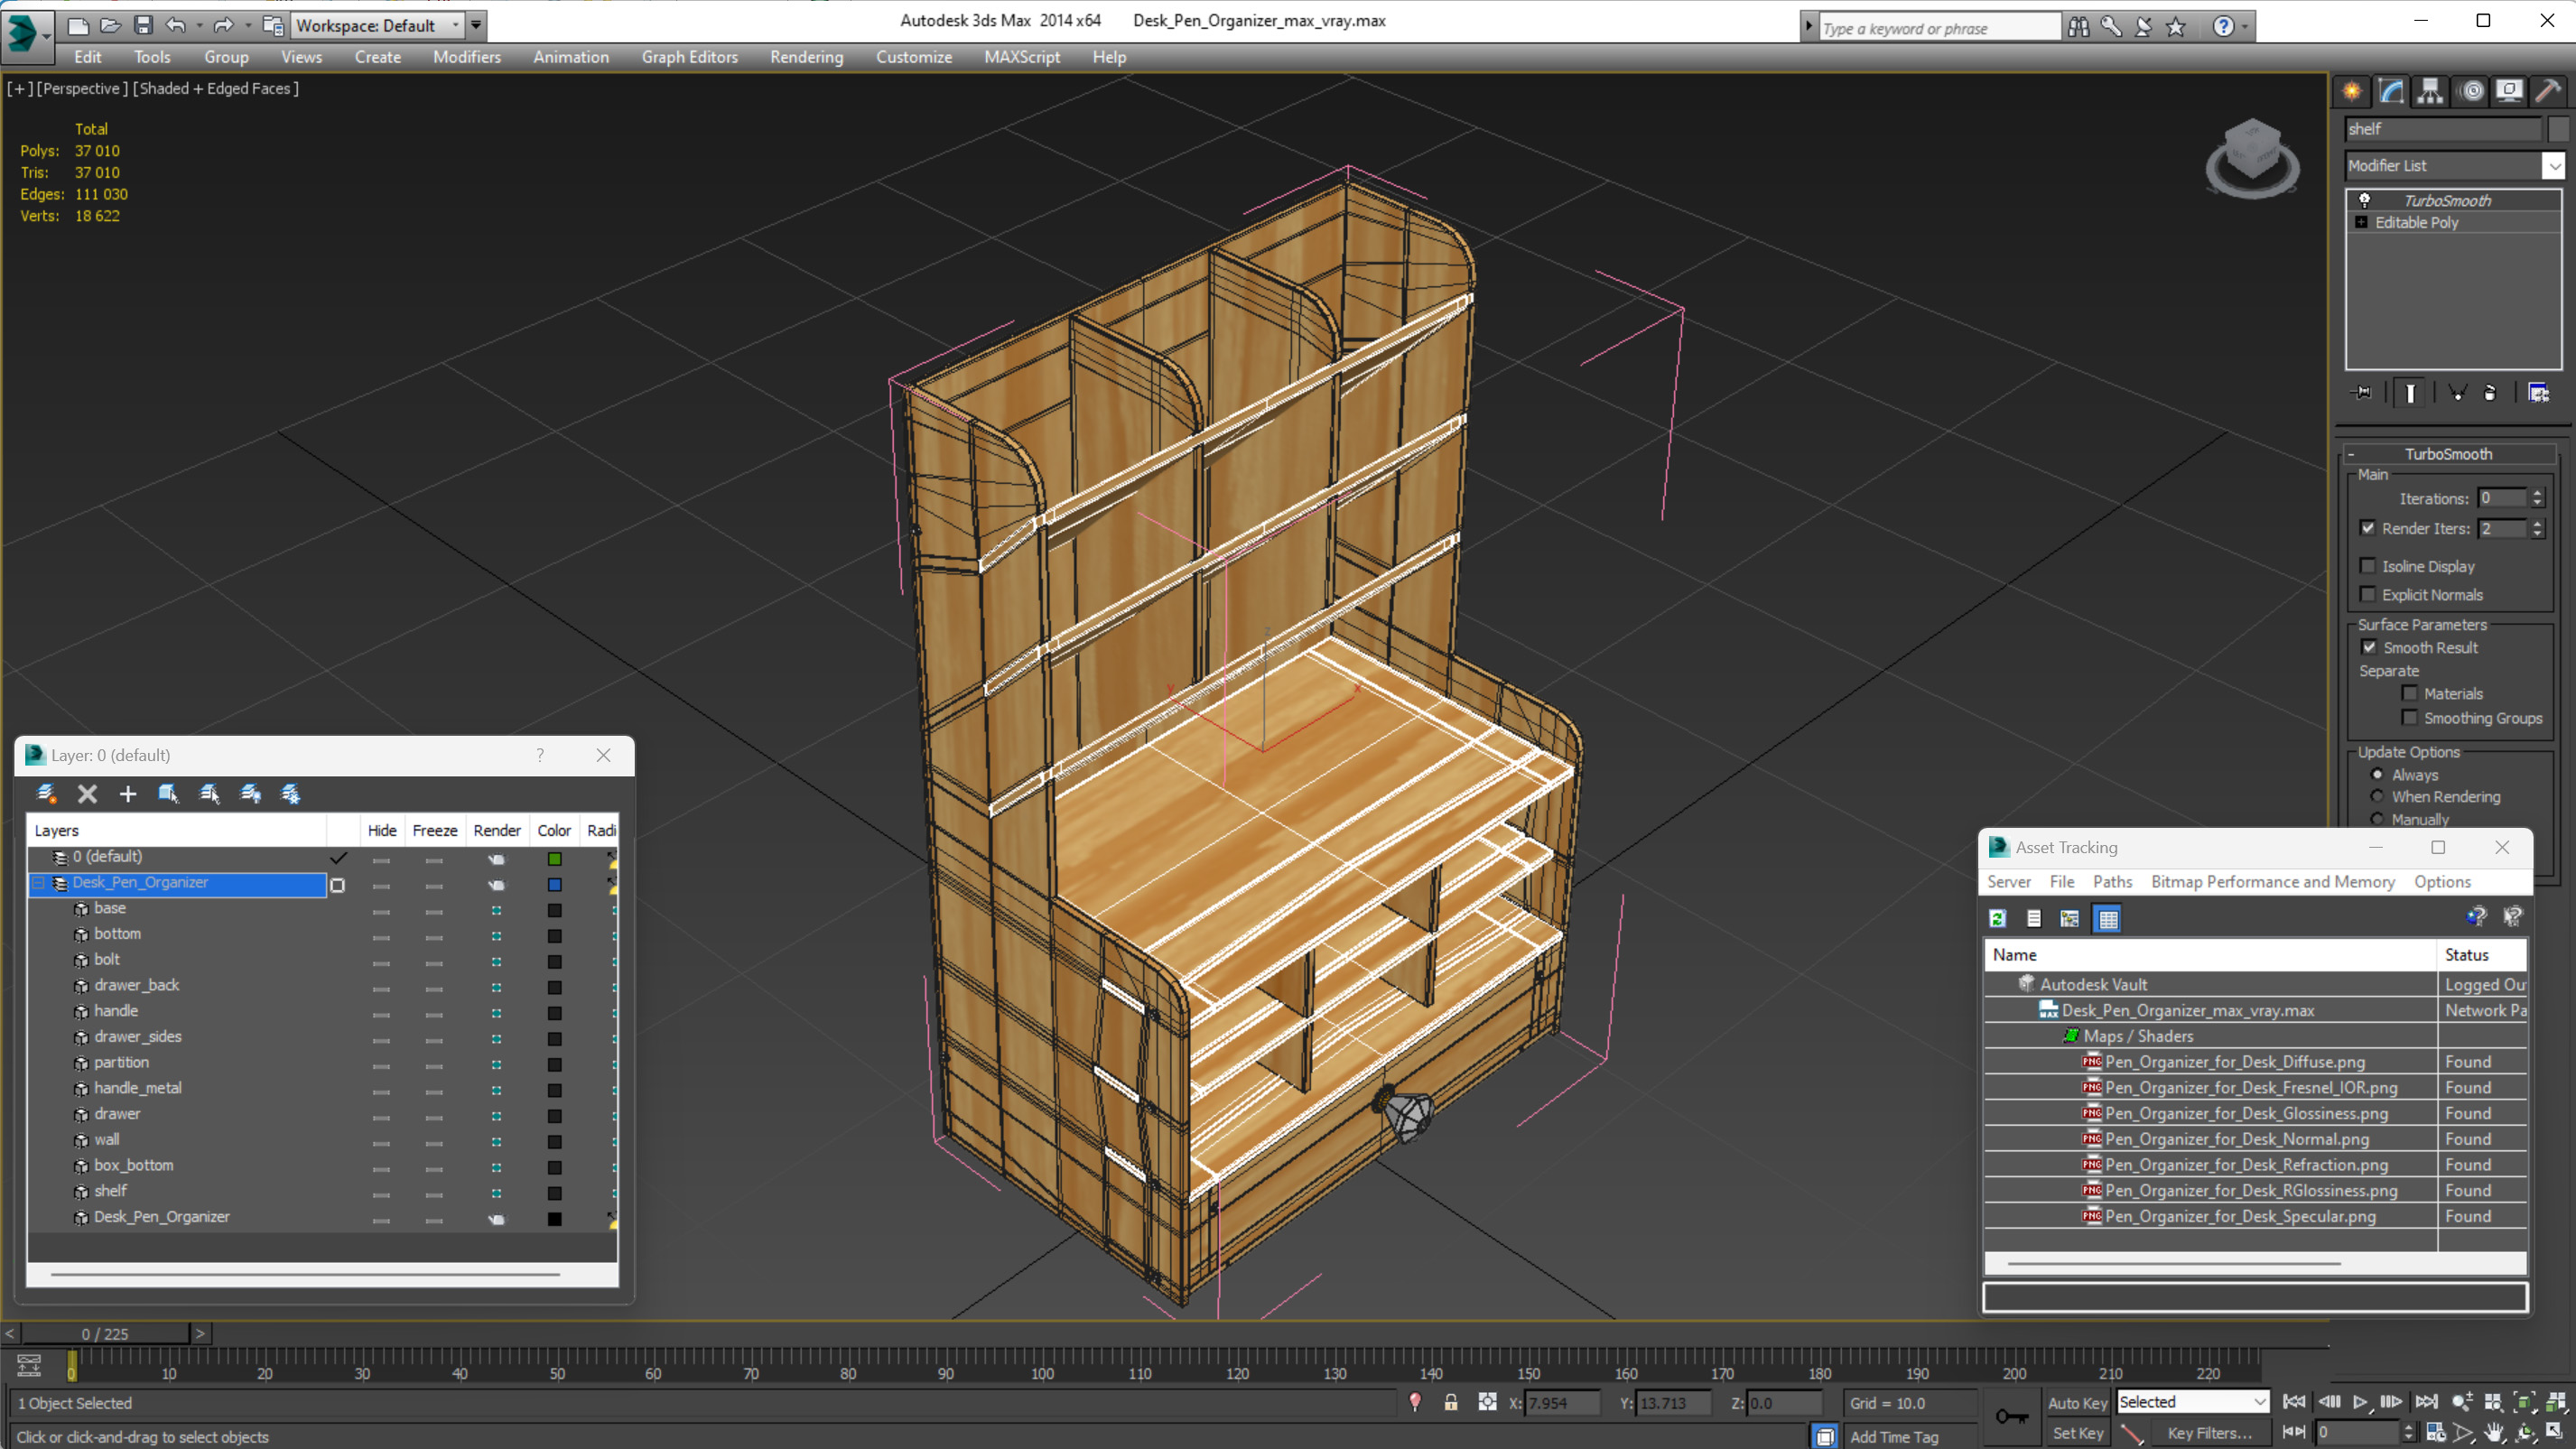Open the Rendering menu
2576x1449 pixels.
(806, 57)
